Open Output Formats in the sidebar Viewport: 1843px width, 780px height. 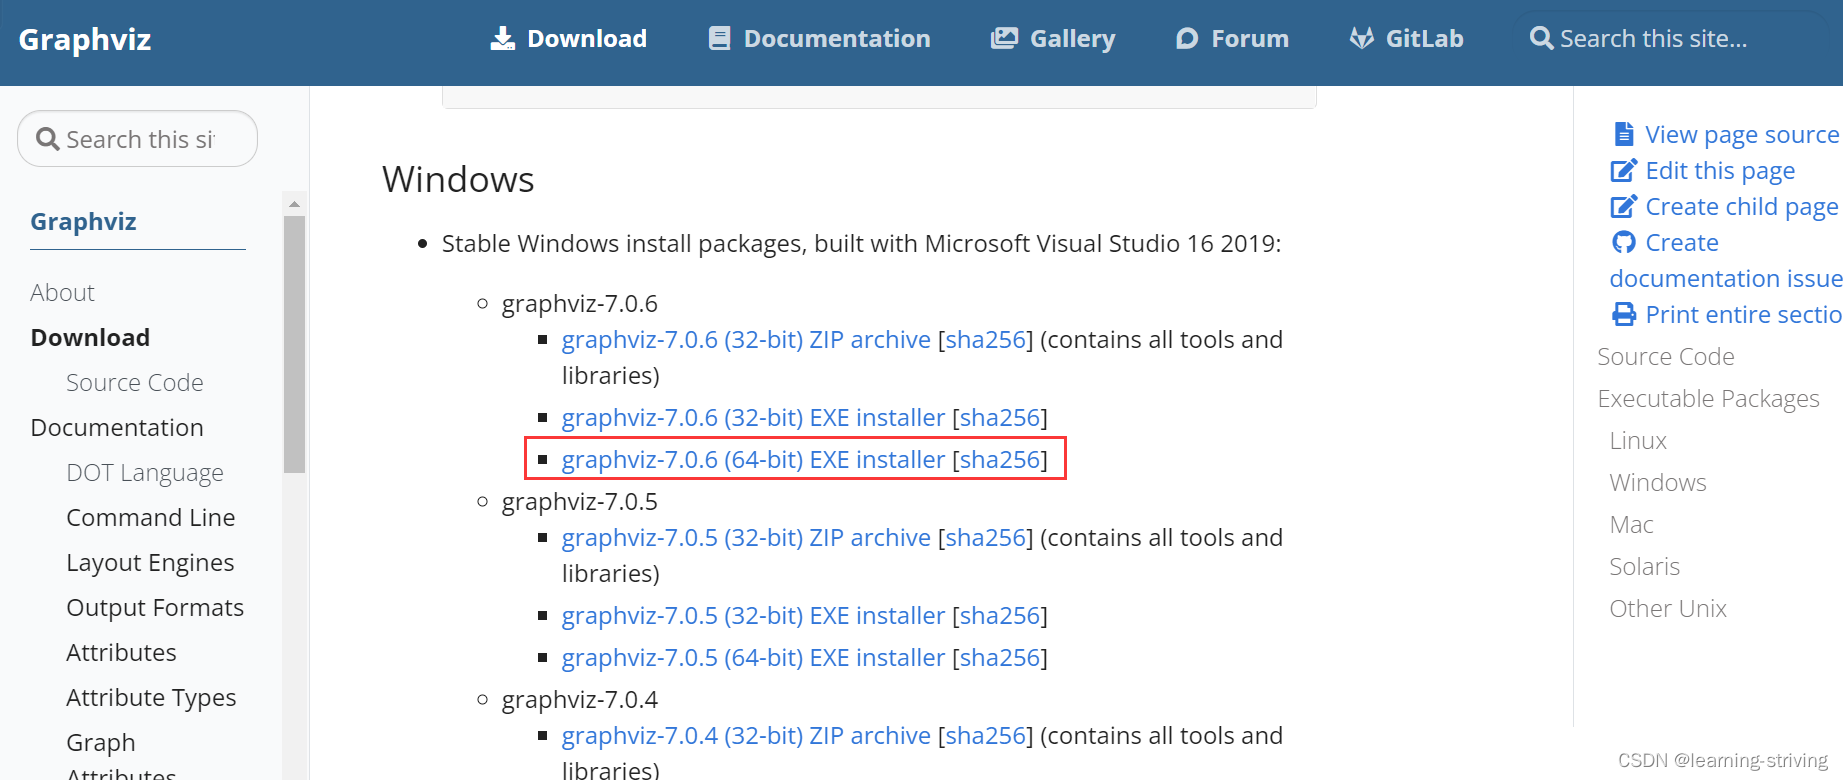pyautogui.click(x=155, y=607)
